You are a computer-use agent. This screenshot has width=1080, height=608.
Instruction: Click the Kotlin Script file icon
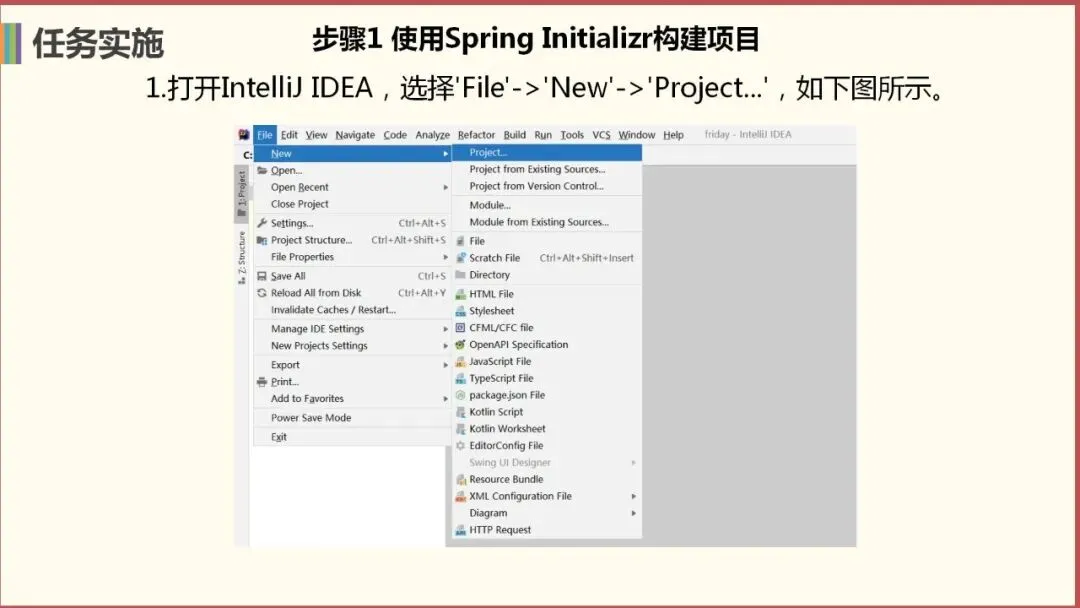coord(461,412)
